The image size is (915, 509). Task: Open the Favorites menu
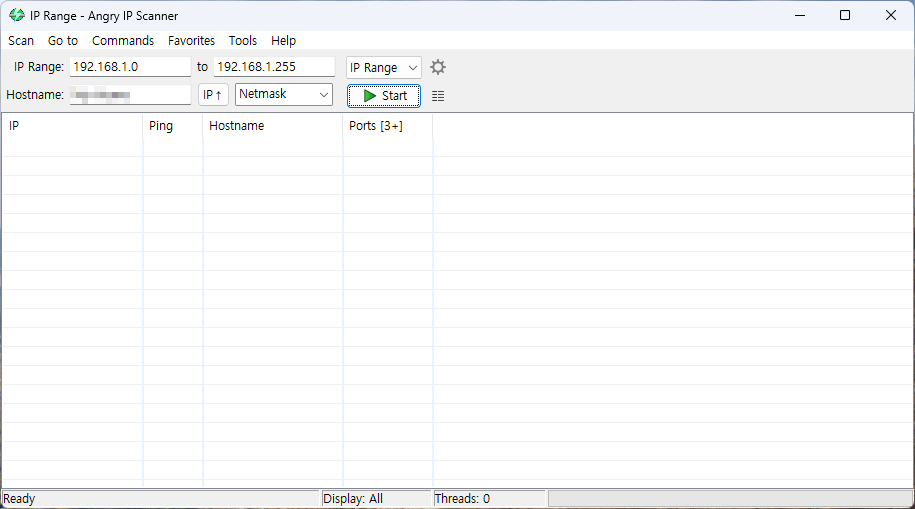pos(191,41)
